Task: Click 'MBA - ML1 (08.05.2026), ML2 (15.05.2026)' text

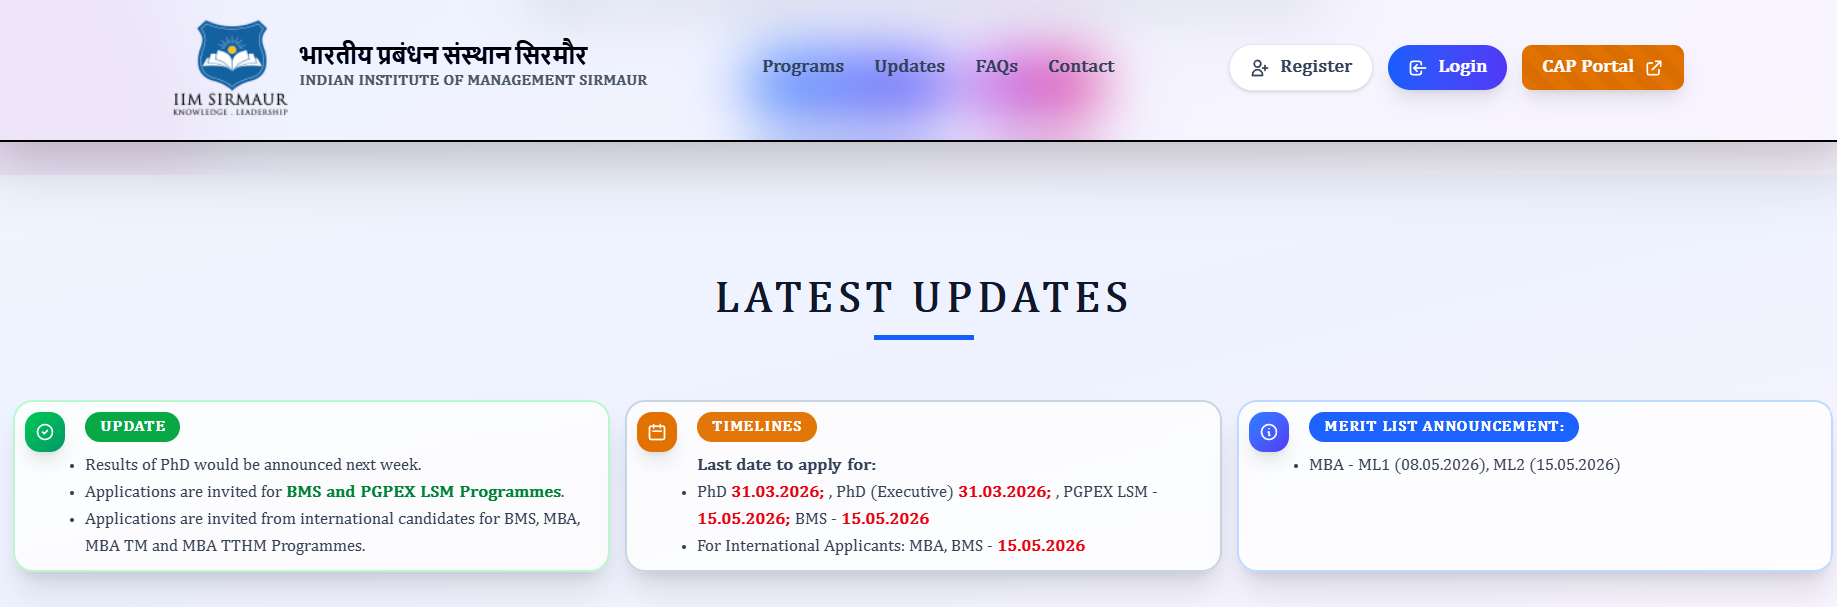Action: [1464, 465]
